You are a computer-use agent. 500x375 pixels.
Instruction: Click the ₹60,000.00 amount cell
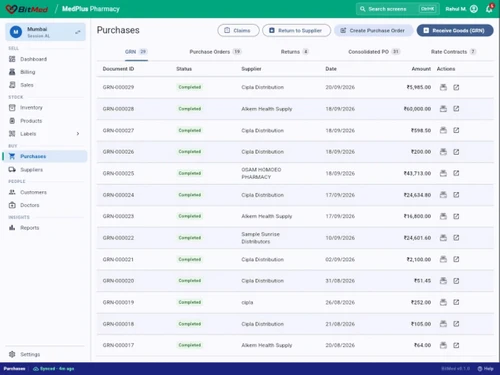tap(417, 109)
